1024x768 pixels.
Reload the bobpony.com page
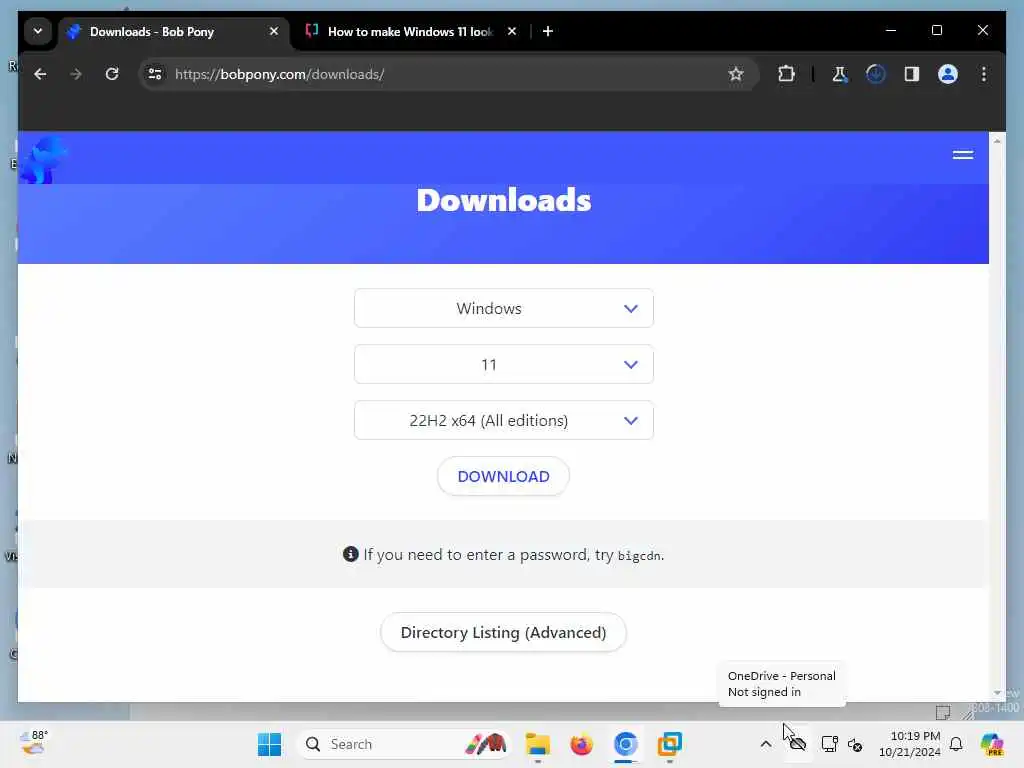coord(112,74)
